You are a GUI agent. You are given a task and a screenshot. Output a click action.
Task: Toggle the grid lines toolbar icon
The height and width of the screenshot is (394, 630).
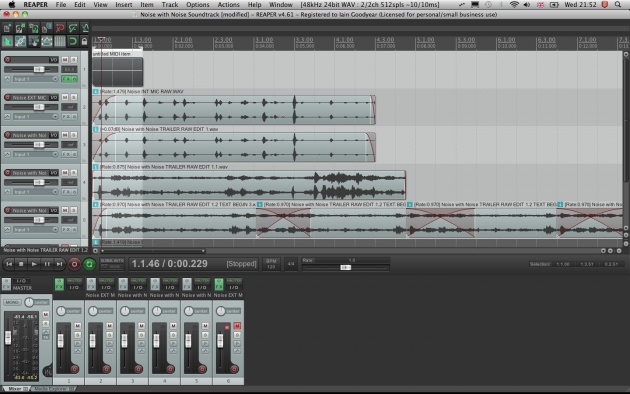59,41
